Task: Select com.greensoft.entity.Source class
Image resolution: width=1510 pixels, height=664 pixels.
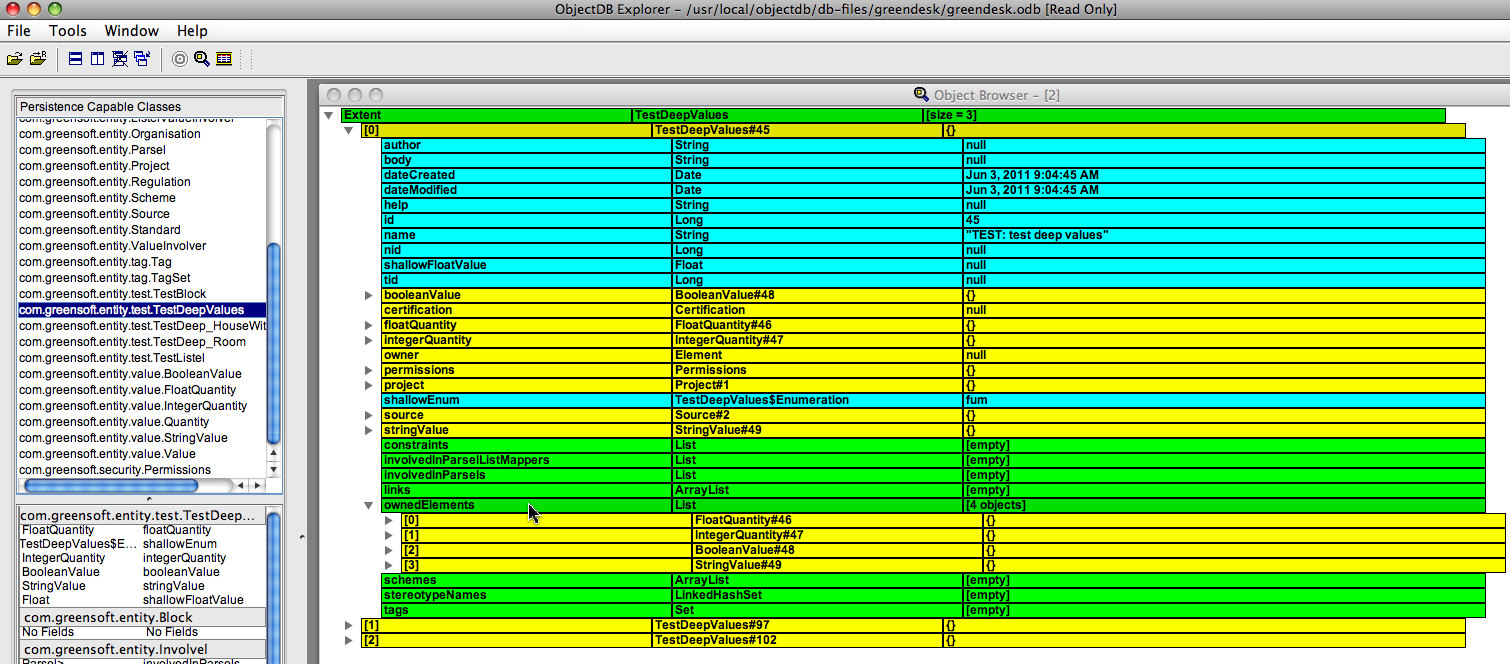Action: click(x=142, y=214)
